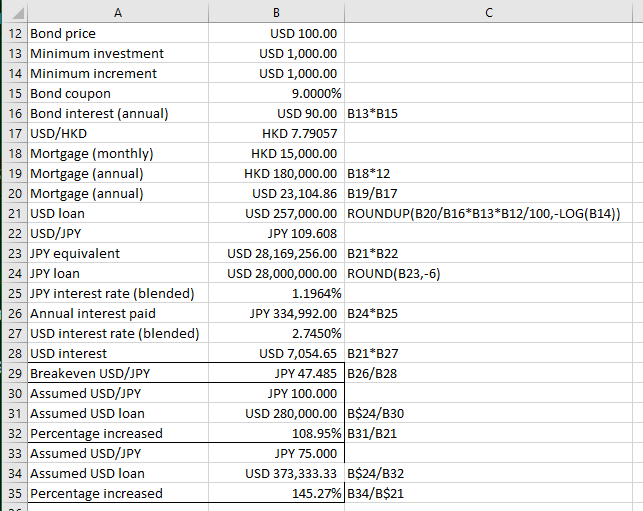Select row 12 header
The image size is (643, 511).
15,33
